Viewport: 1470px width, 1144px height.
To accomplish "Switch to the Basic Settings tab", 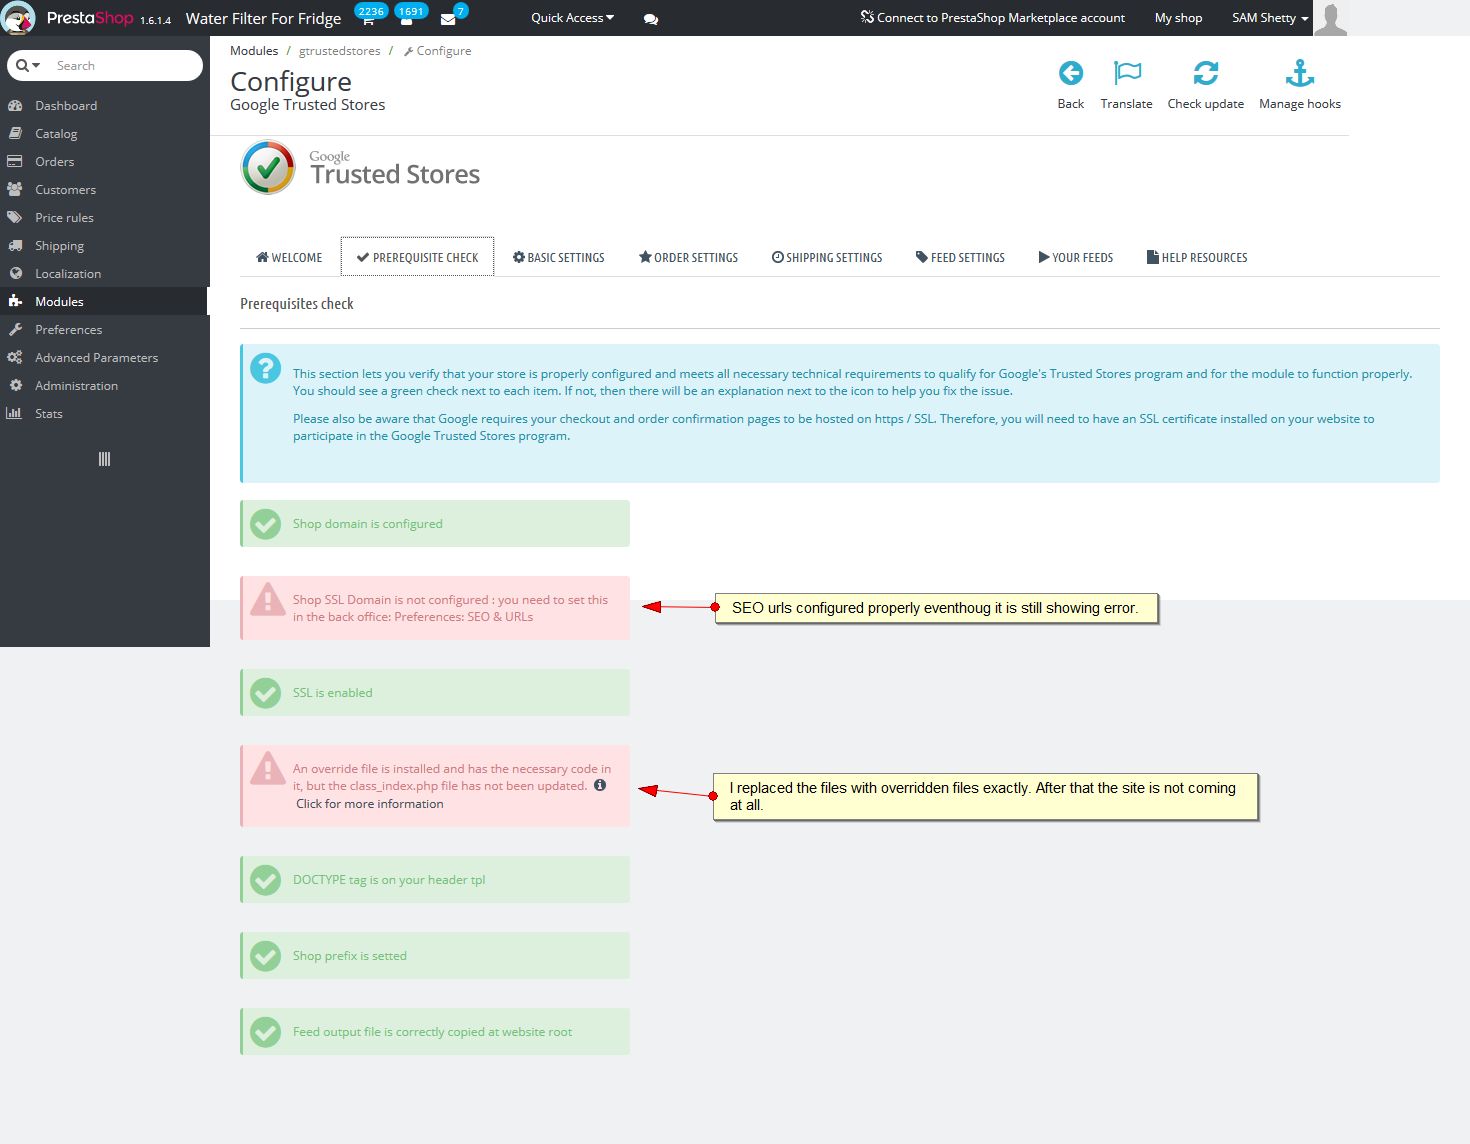I will click(558, 258).
